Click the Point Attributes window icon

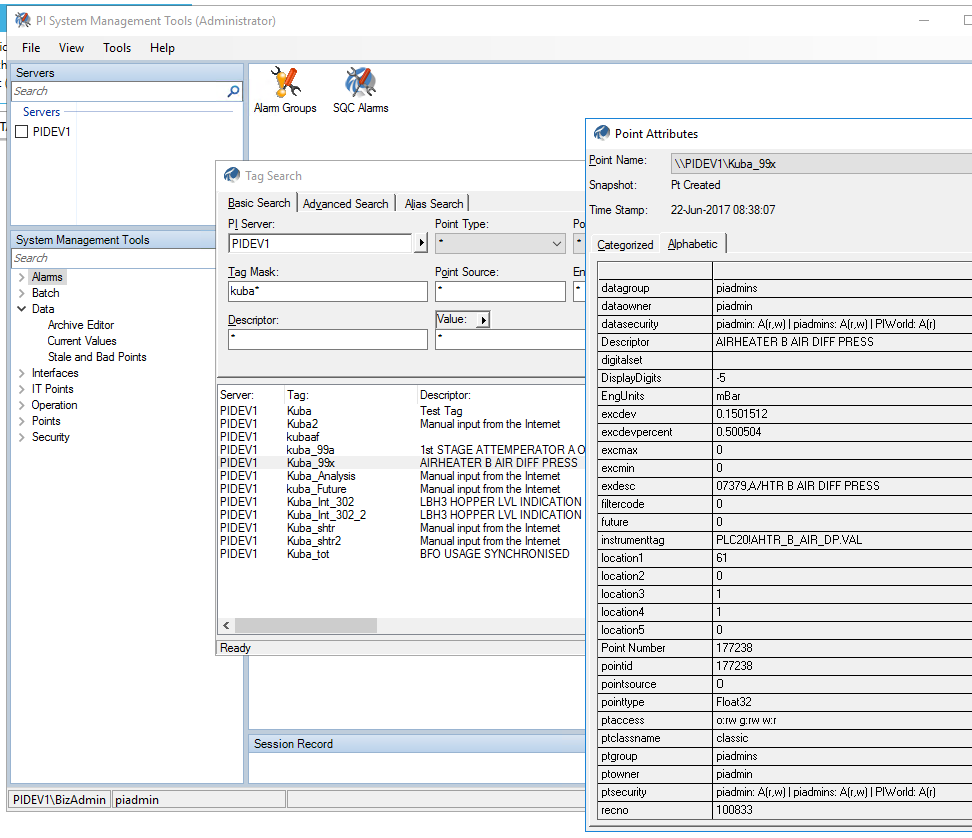tap(601, 133)
